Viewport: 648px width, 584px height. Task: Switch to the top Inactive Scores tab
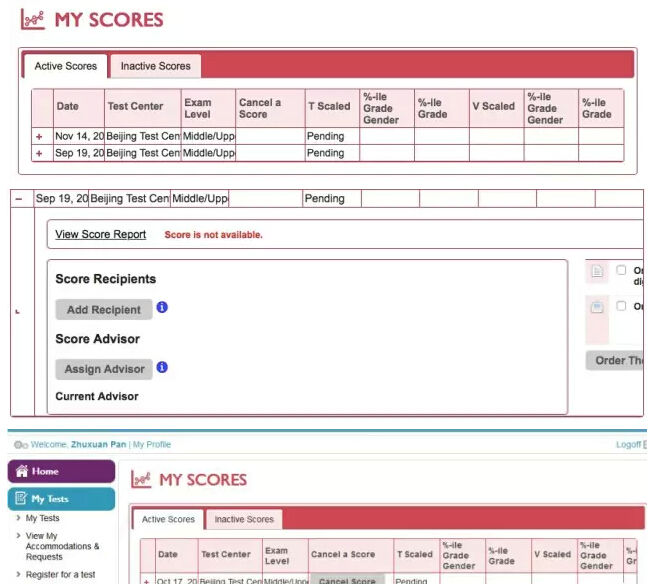tap(155, 66)
